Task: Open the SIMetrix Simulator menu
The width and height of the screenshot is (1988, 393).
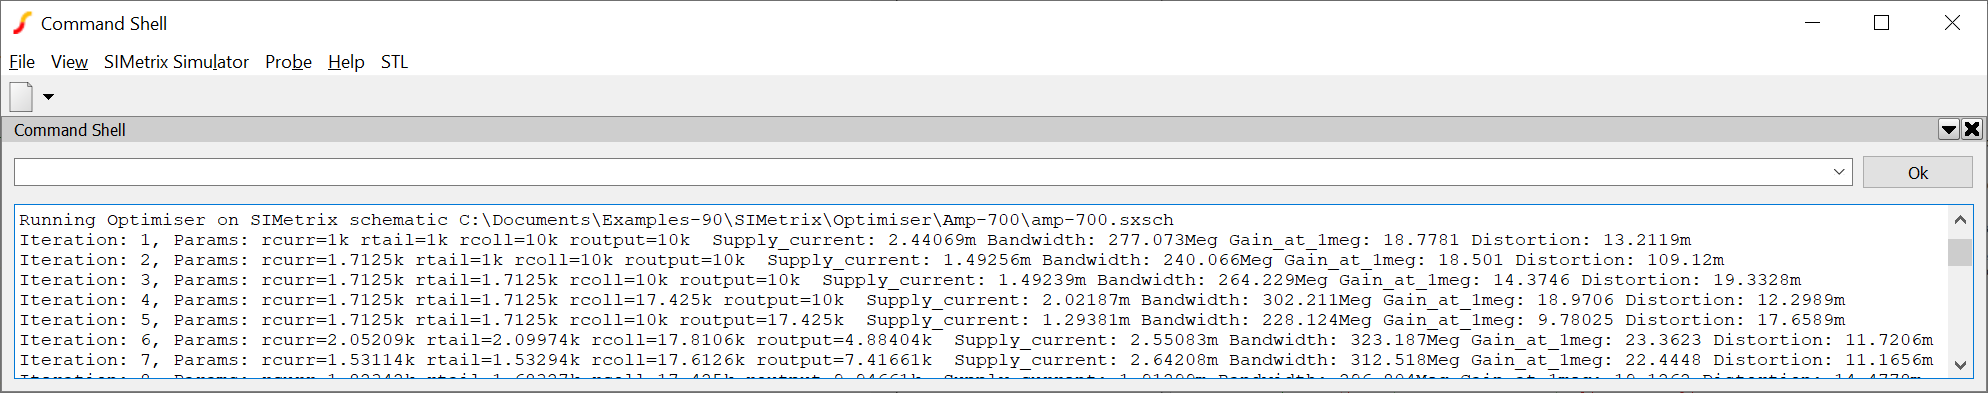Action: (176, 62)
